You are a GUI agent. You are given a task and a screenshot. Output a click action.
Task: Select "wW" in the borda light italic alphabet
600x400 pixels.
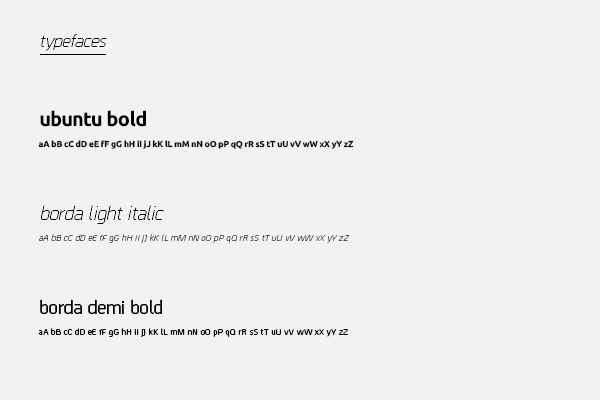coord(305,238)
